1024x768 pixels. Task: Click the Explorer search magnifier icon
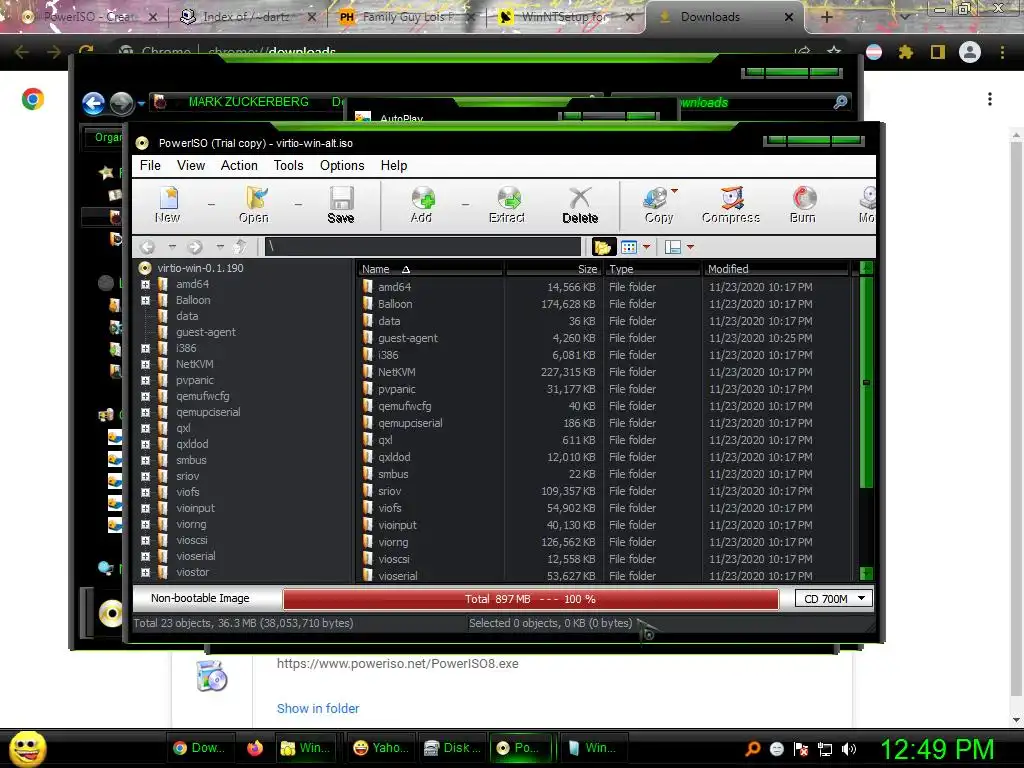840,102
